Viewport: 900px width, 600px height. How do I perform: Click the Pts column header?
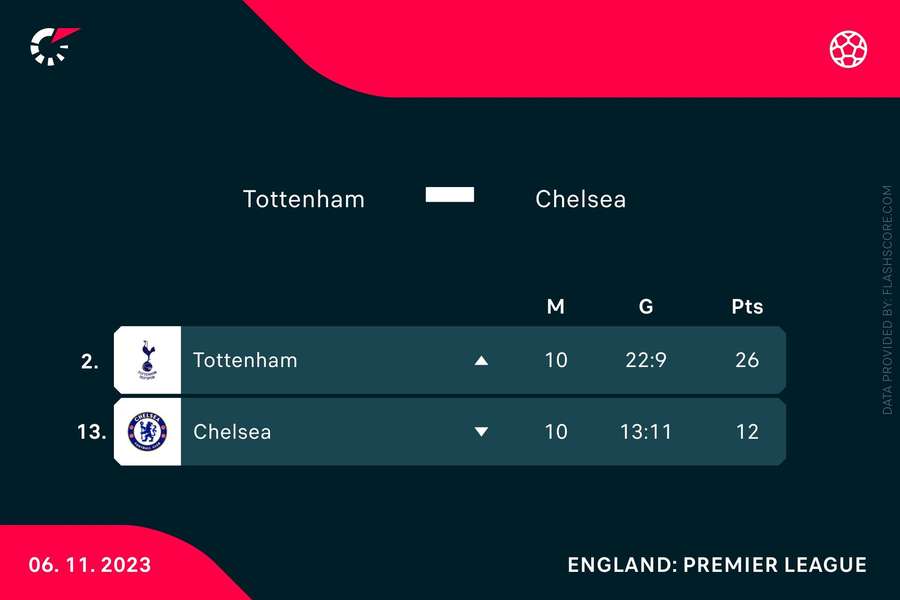[x=747, y=307]
